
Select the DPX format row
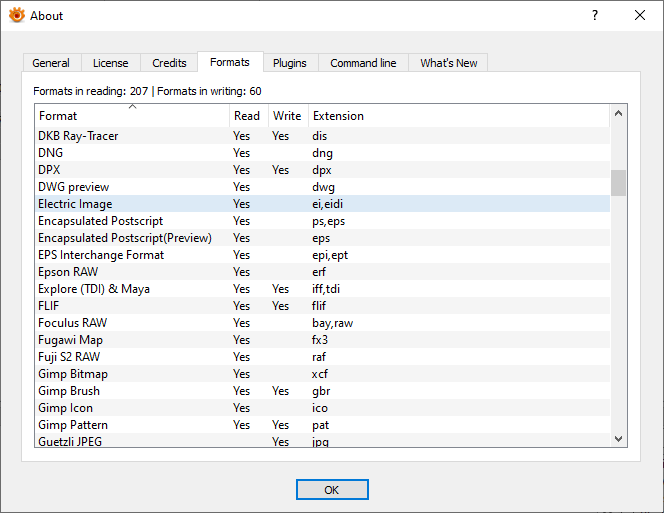323,169
